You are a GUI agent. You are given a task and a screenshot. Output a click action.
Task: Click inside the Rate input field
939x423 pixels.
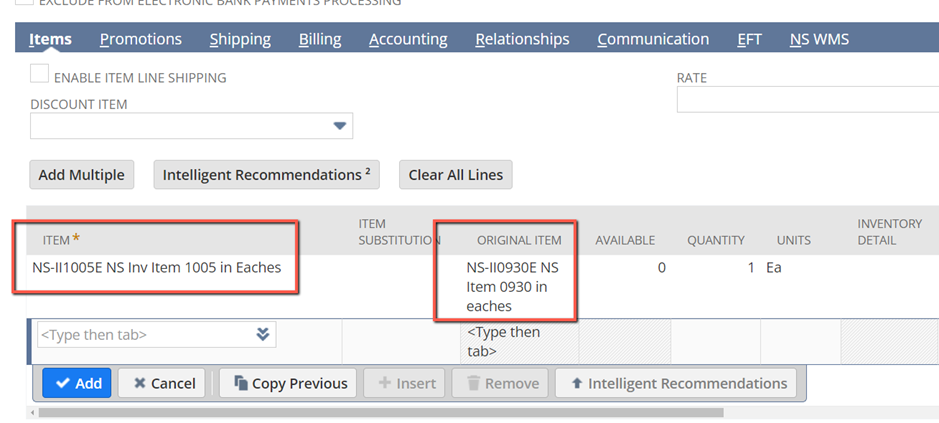806,100
